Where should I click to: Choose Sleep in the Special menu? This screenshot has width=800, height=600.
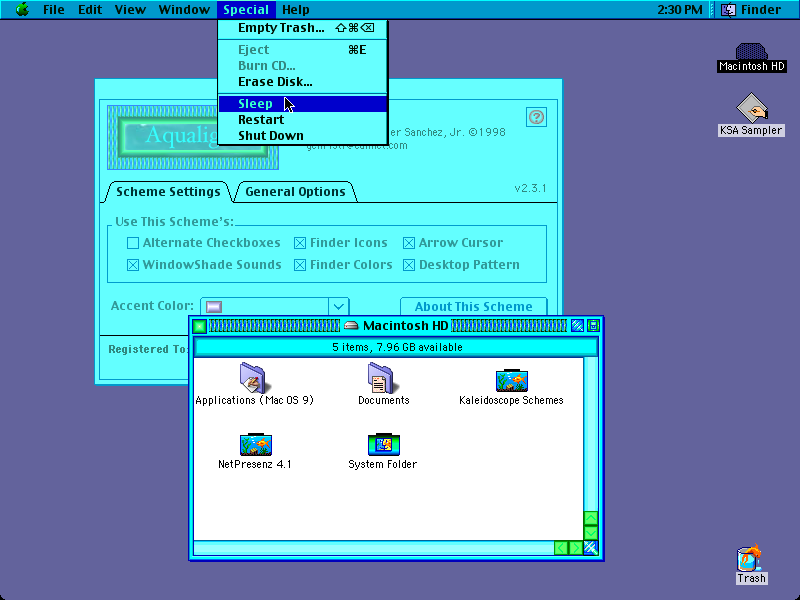pos(303,104)
